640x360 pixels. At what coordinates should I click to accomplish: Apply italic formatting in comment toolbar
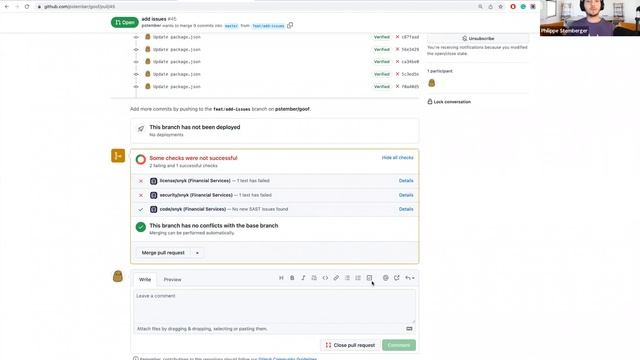point(303,278)
